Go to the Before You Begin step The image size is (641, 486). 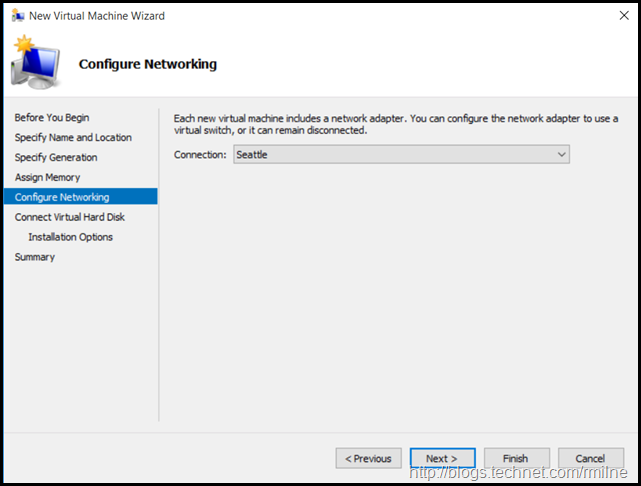coord(51,118)
